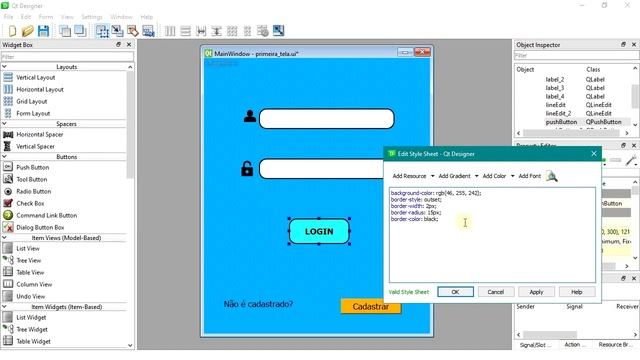Collapse the Spacers category in Widget Box

(4, 124)
